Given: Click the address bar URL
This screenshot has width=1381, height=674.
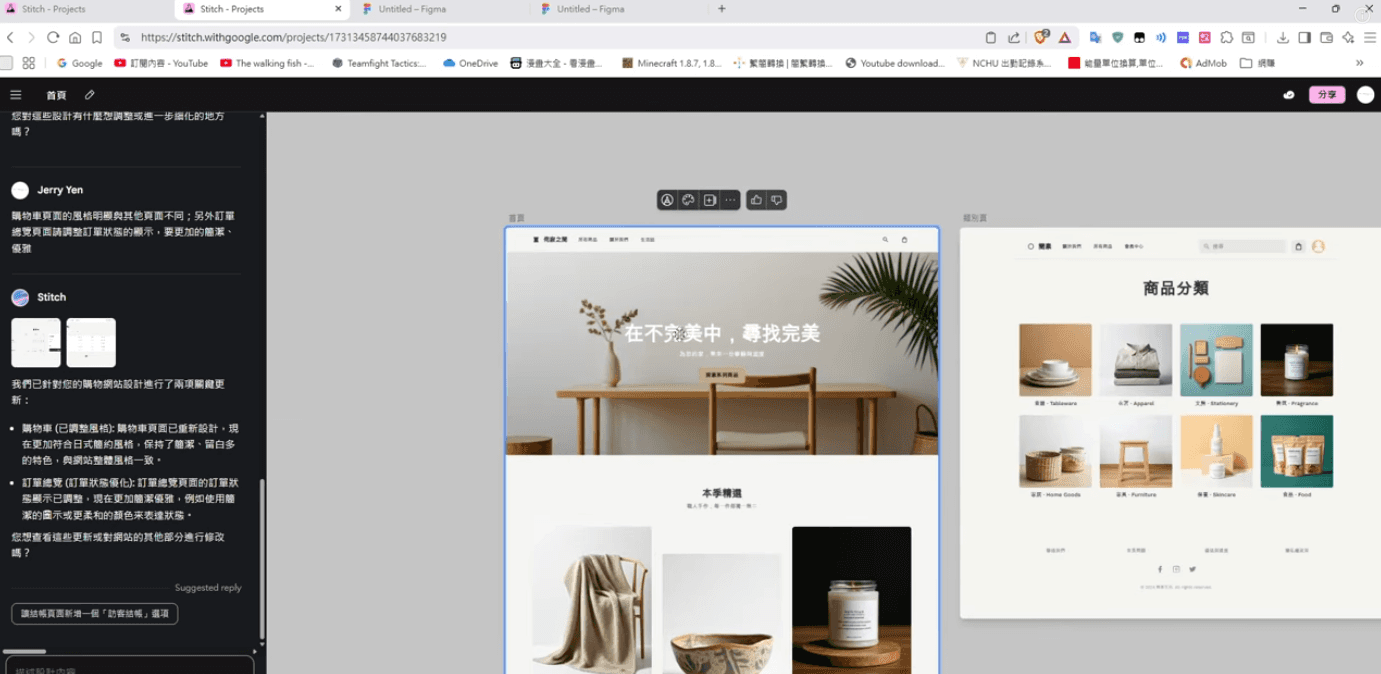Looking at the screenshot, I should (x=293, y=38).
